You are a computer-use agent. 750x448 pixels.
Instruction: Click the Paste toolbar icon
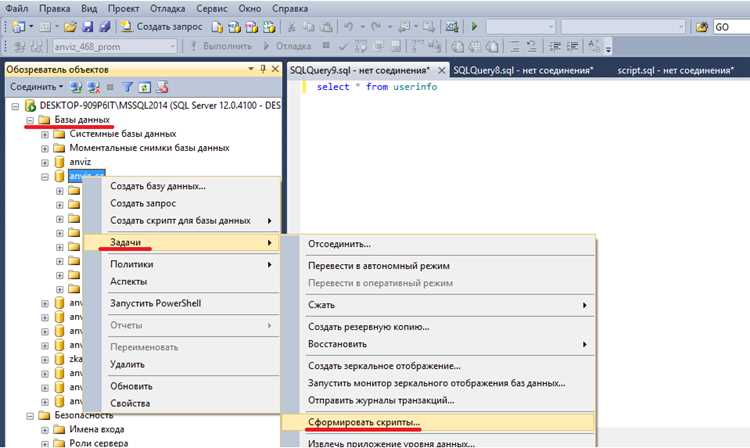[326, 27]
